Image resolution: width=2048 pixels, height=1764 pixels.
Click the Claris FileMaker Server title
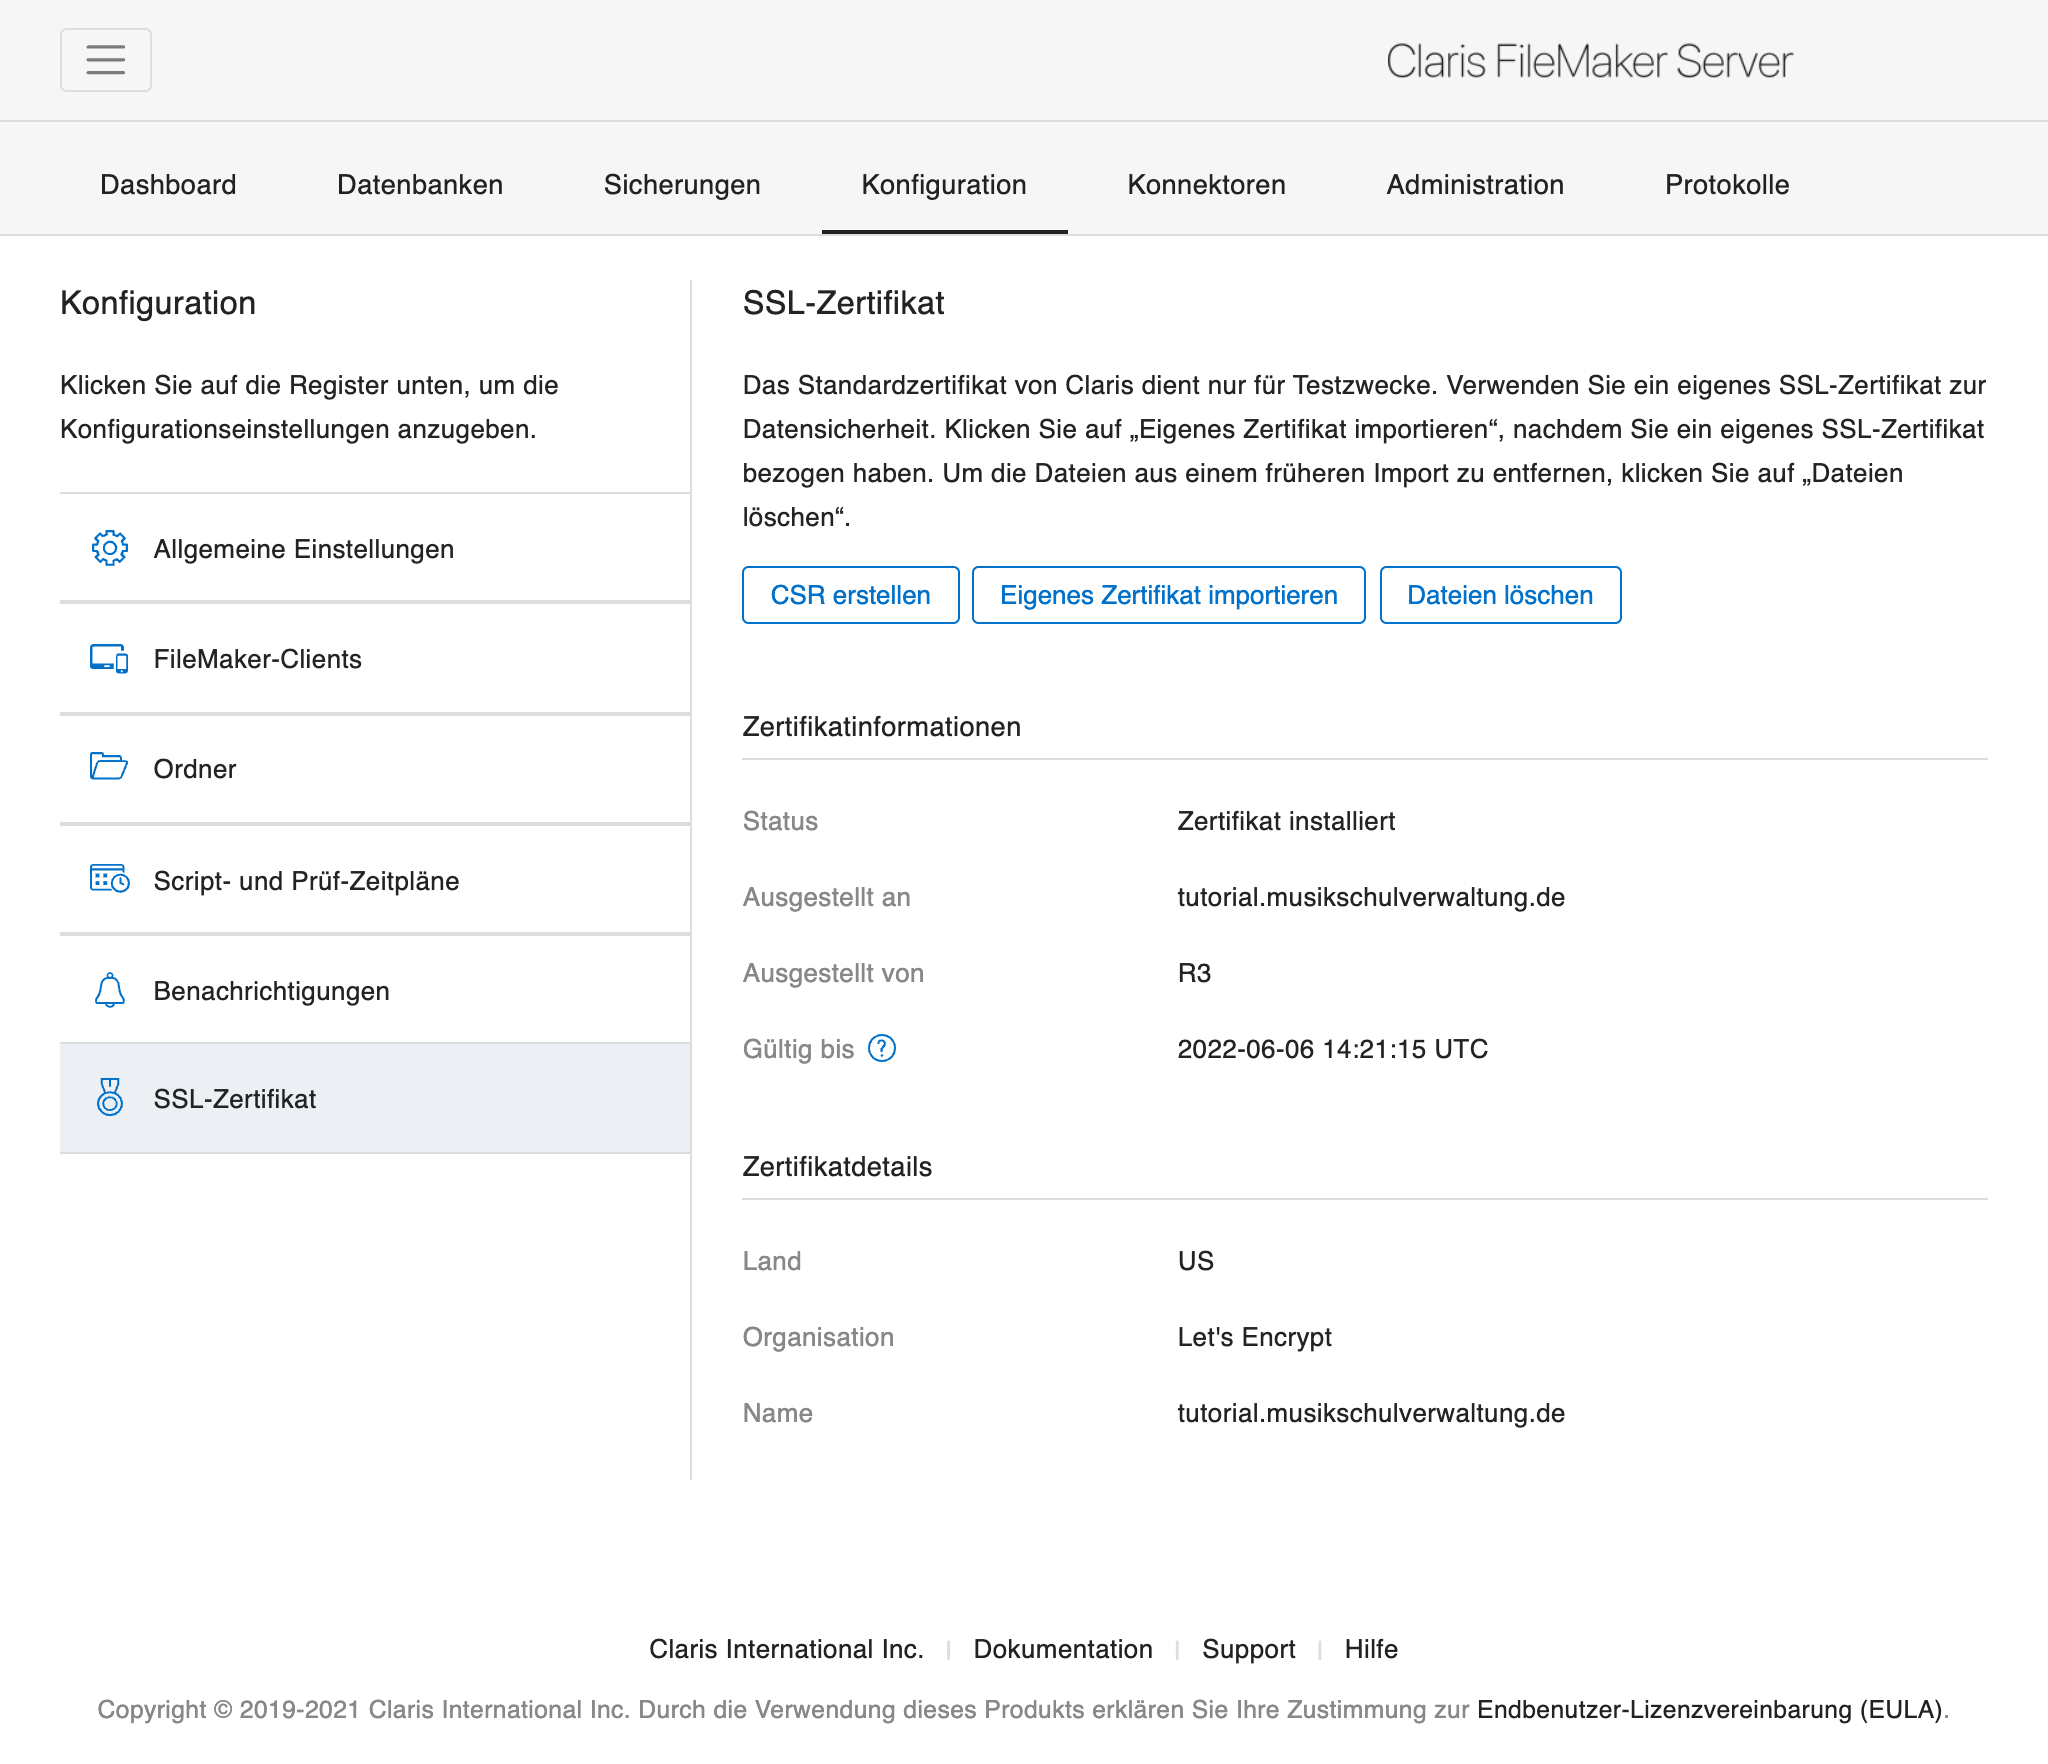click(x=1589, y=61)
